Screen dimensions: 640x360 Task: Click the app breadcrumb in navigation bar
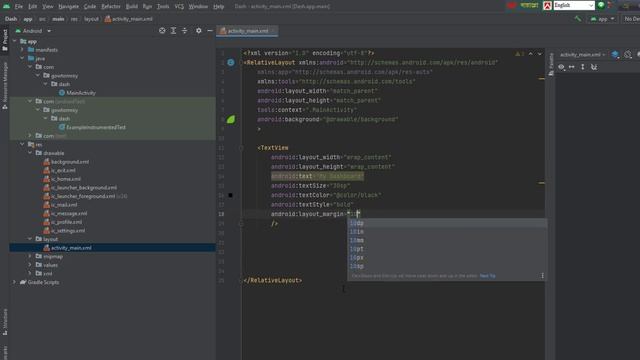point(28,19)
